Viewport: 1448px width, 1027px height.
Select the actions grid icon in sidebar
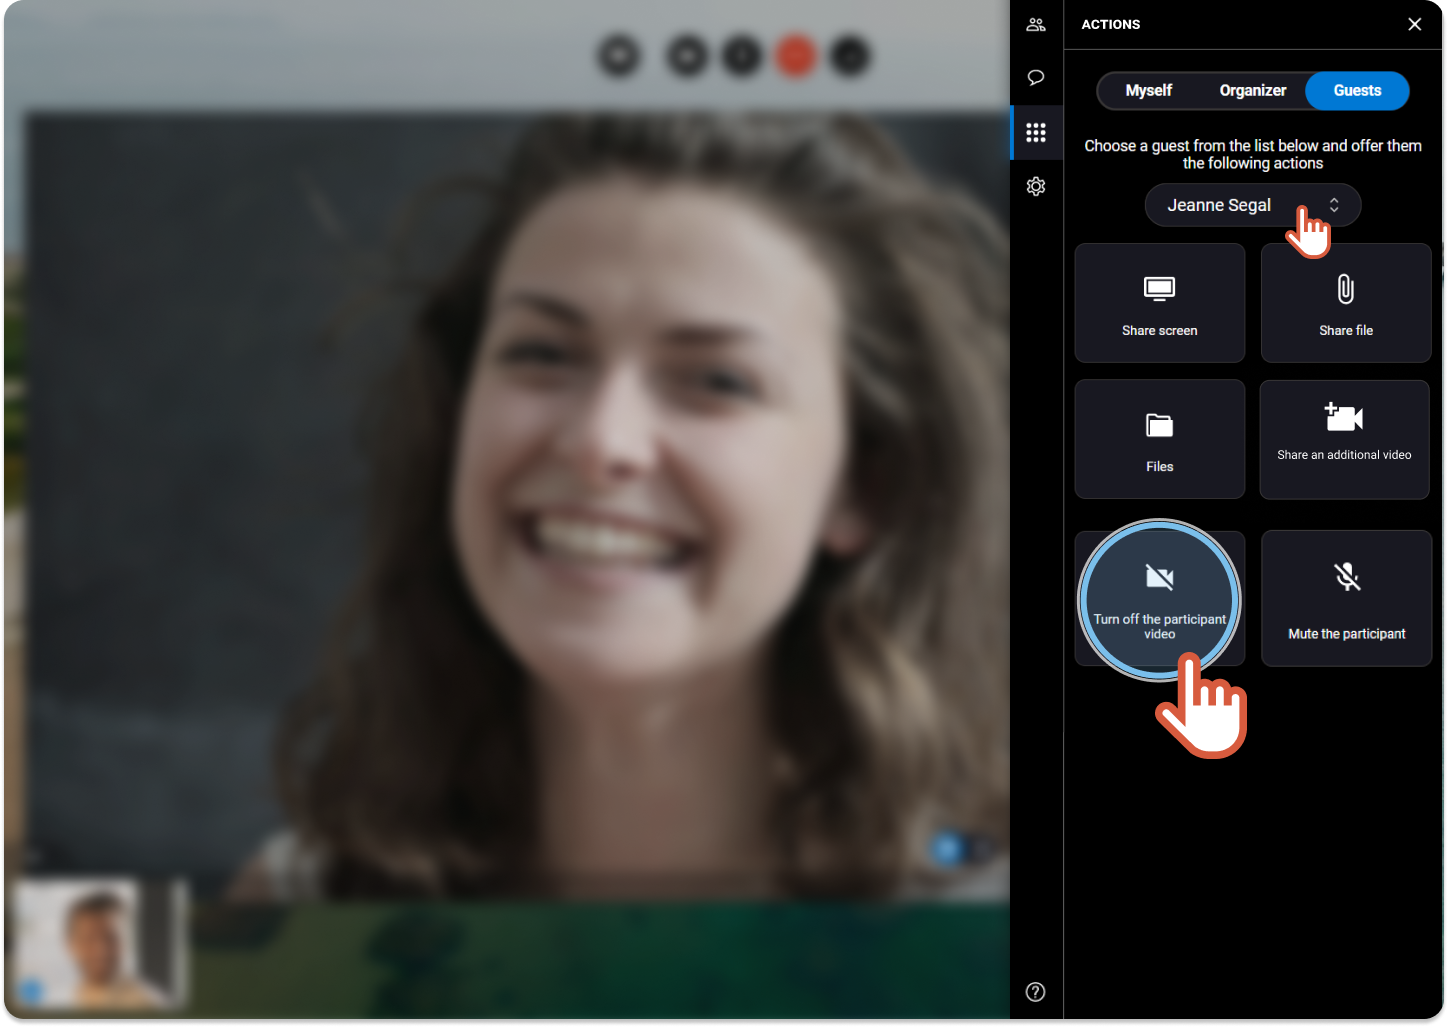click(x=1036, y=132)
